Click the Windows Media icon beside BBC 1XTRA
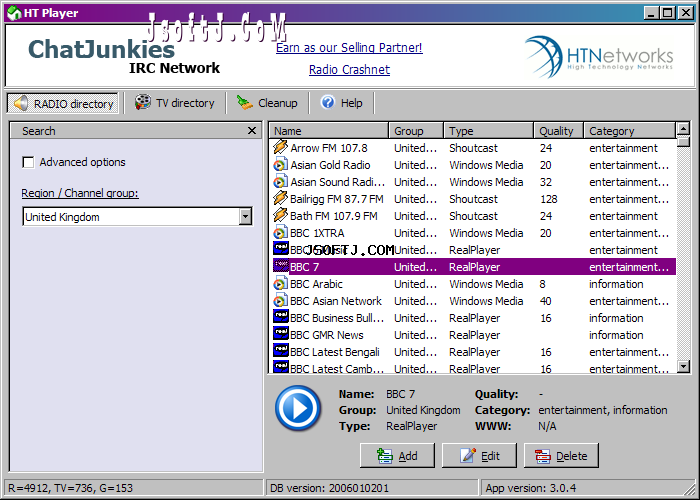700x500 pixels. [280, 232]
